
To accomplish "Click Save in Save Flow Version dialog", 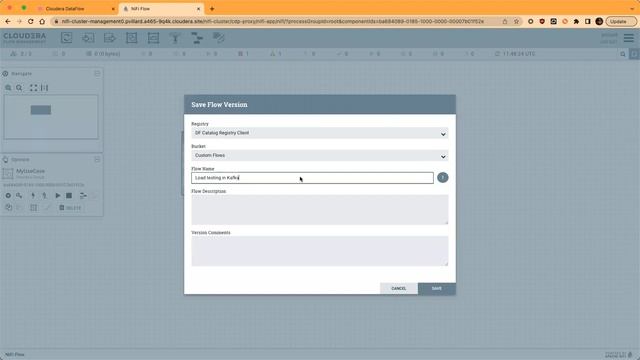I will (437, 289).
